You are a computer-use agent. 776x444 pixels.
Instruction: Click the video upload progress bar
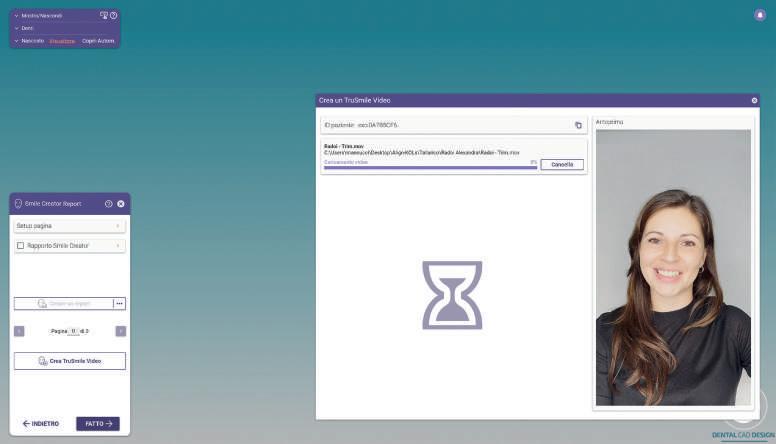pyautogui.click(x=430, y=168)
